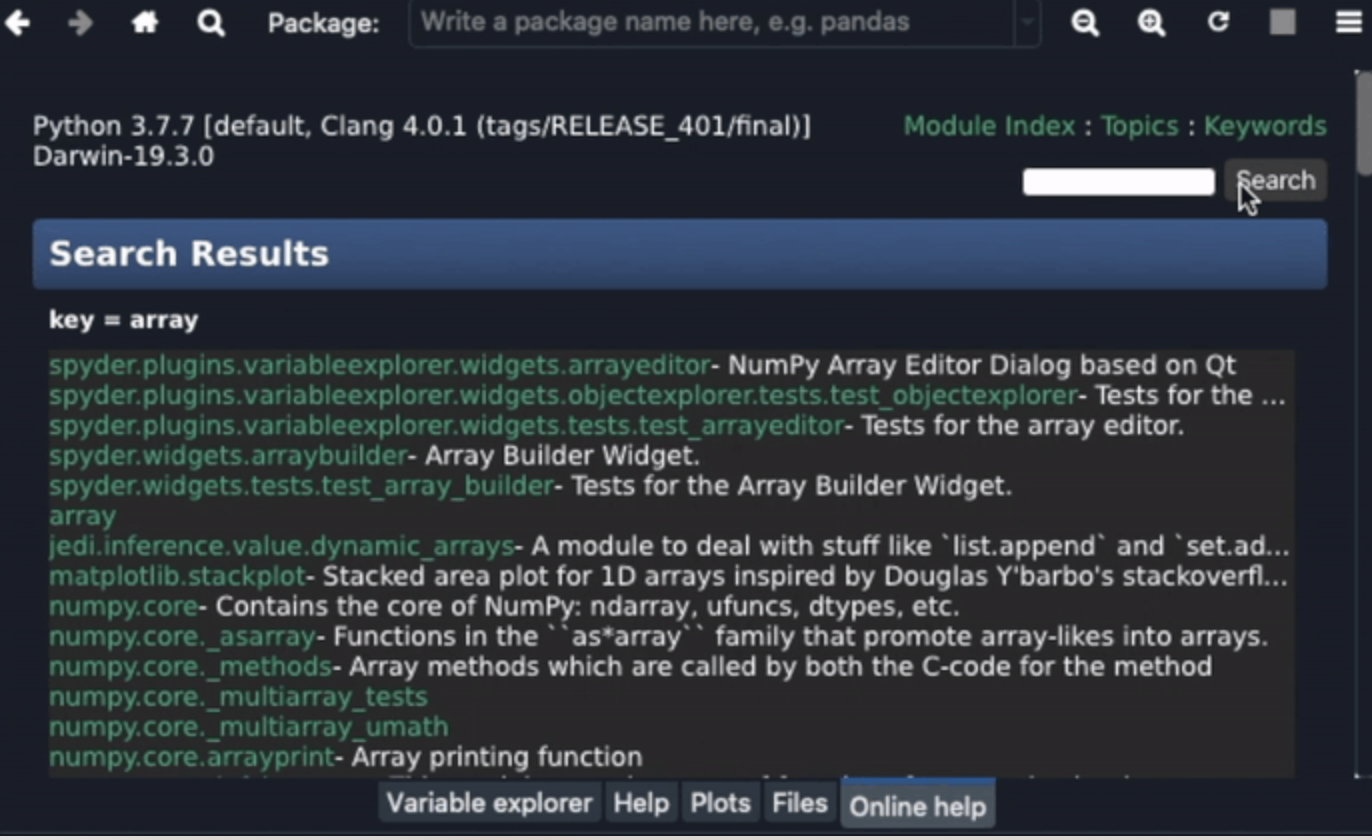1372x840 pixels.
Task: Switch to the Files tab
Action: [798, 802]
